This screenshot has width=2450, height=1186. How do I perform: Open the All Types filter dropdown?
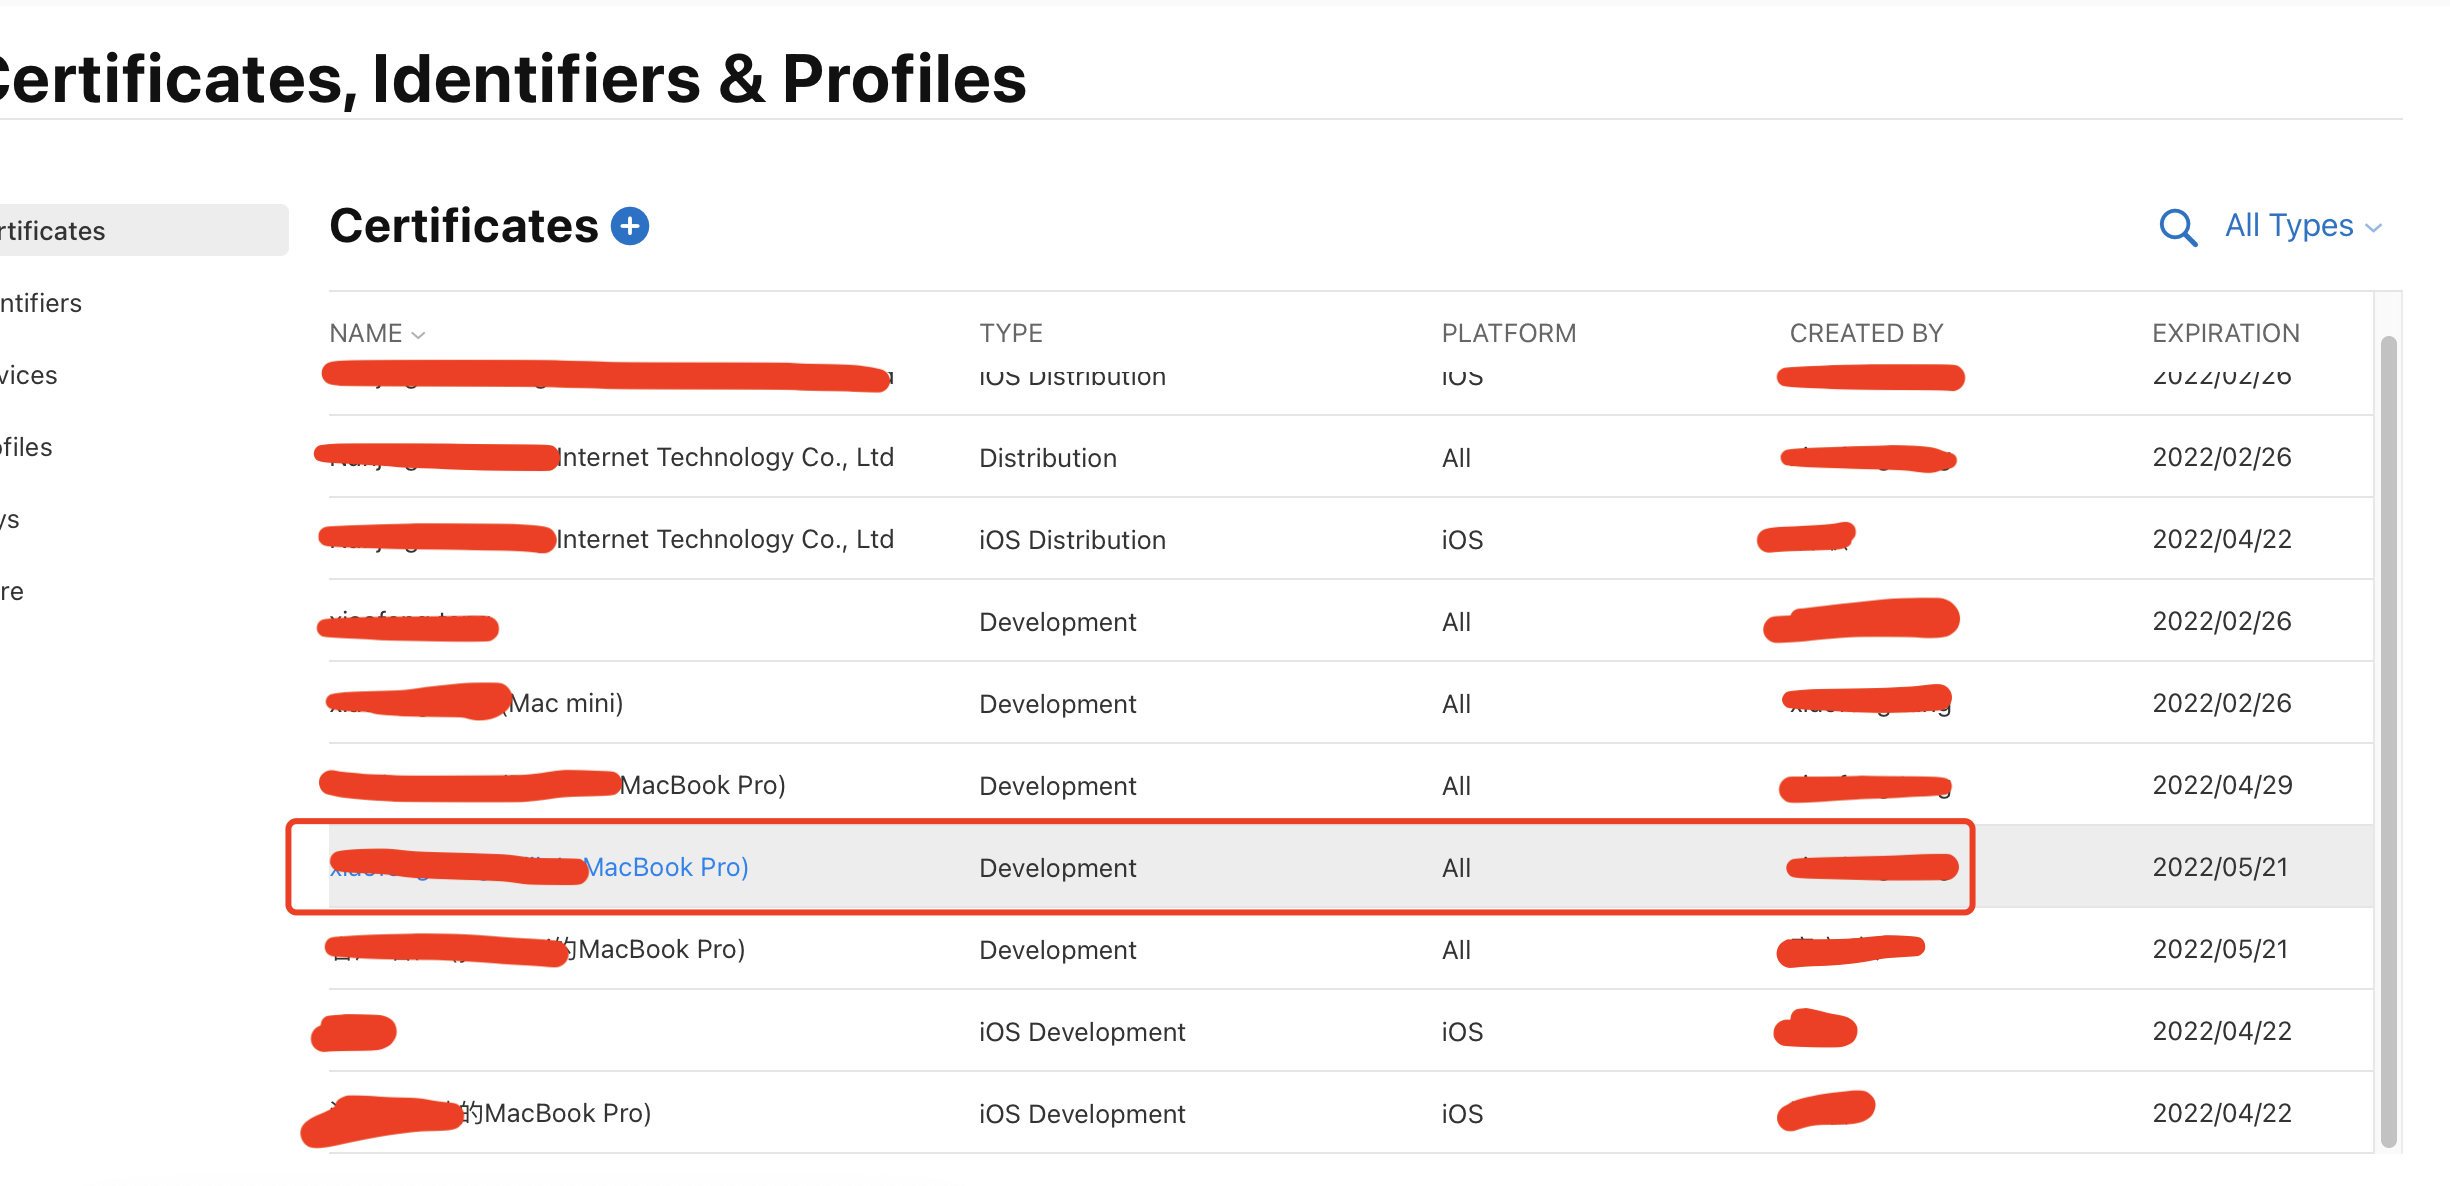point(2288,226)
